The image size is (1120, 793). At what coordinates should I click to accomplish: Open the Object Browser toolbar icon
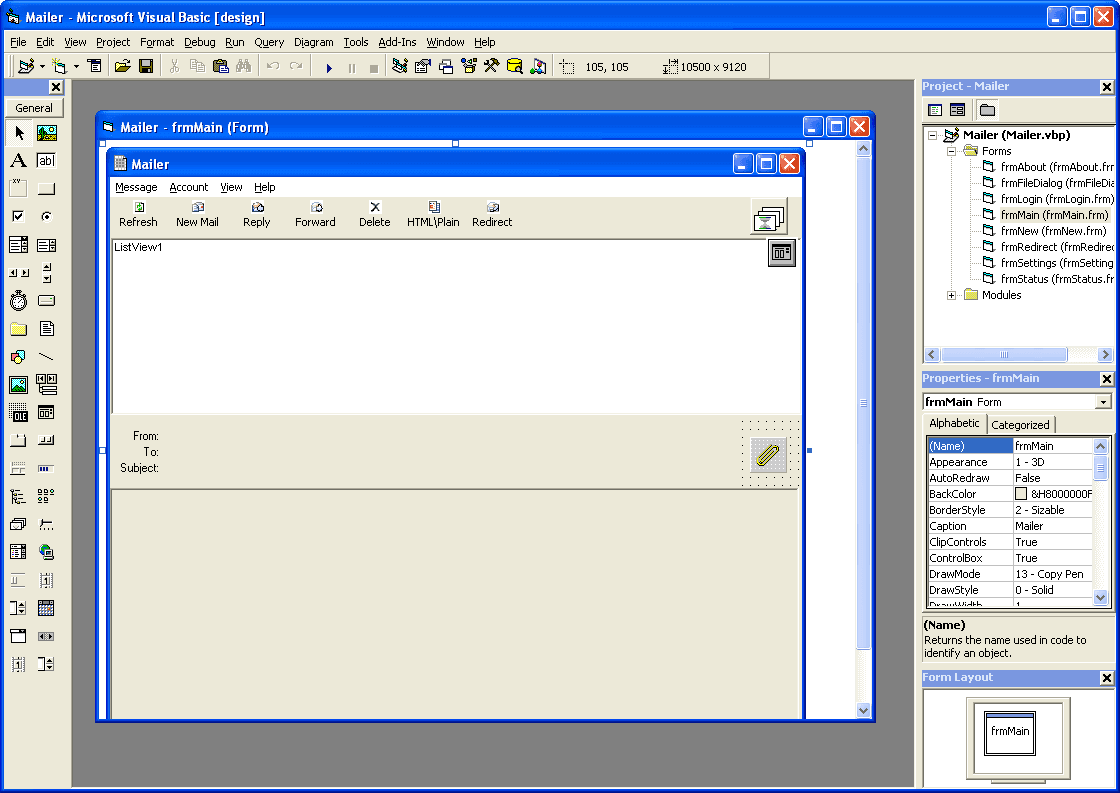pos(469,66)
